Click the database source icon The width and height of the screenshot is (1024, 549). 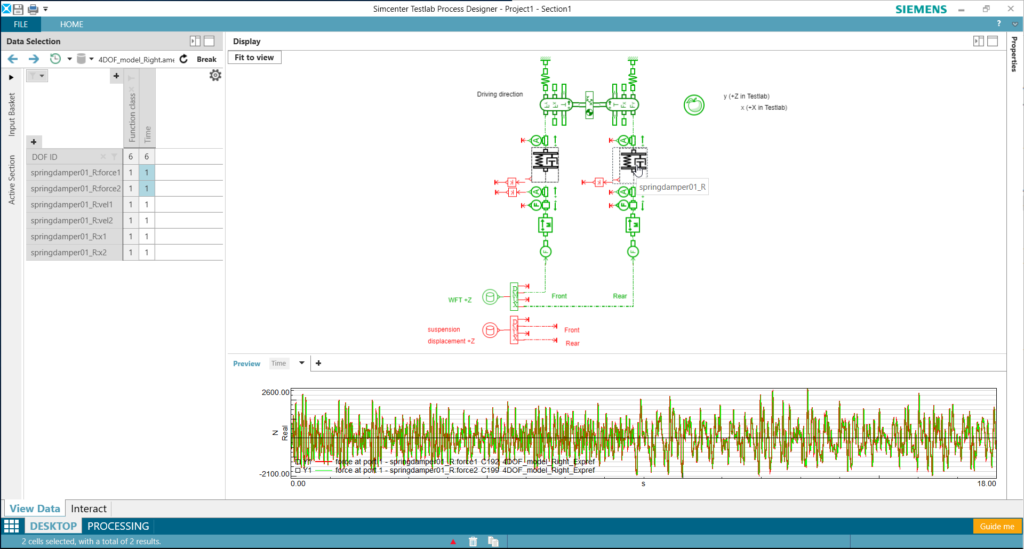[x=81, y=59]
